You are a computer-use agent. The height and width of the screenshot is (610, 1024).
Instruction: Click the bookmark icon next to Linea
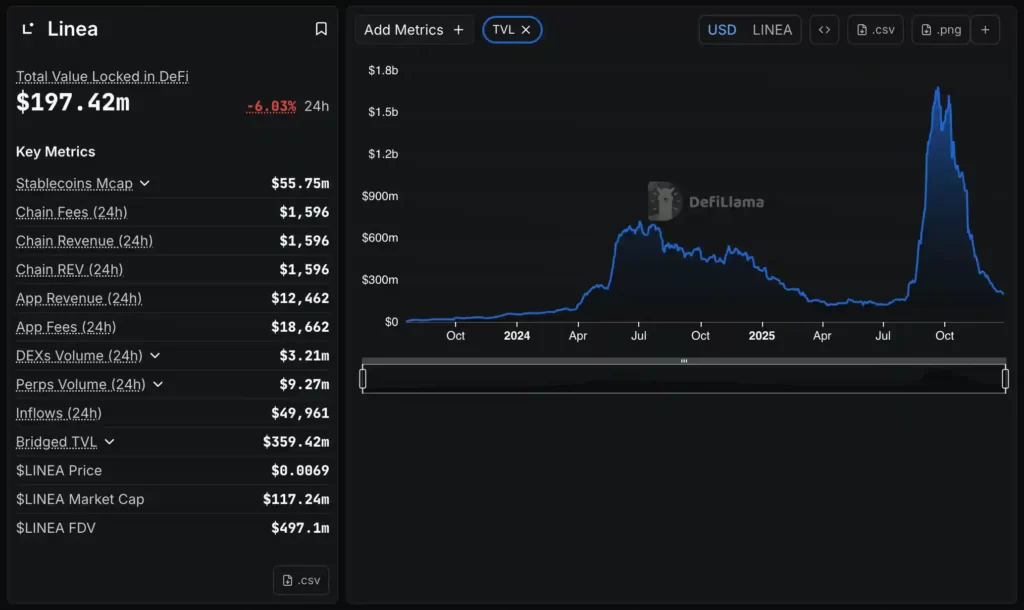click(321, 29)
